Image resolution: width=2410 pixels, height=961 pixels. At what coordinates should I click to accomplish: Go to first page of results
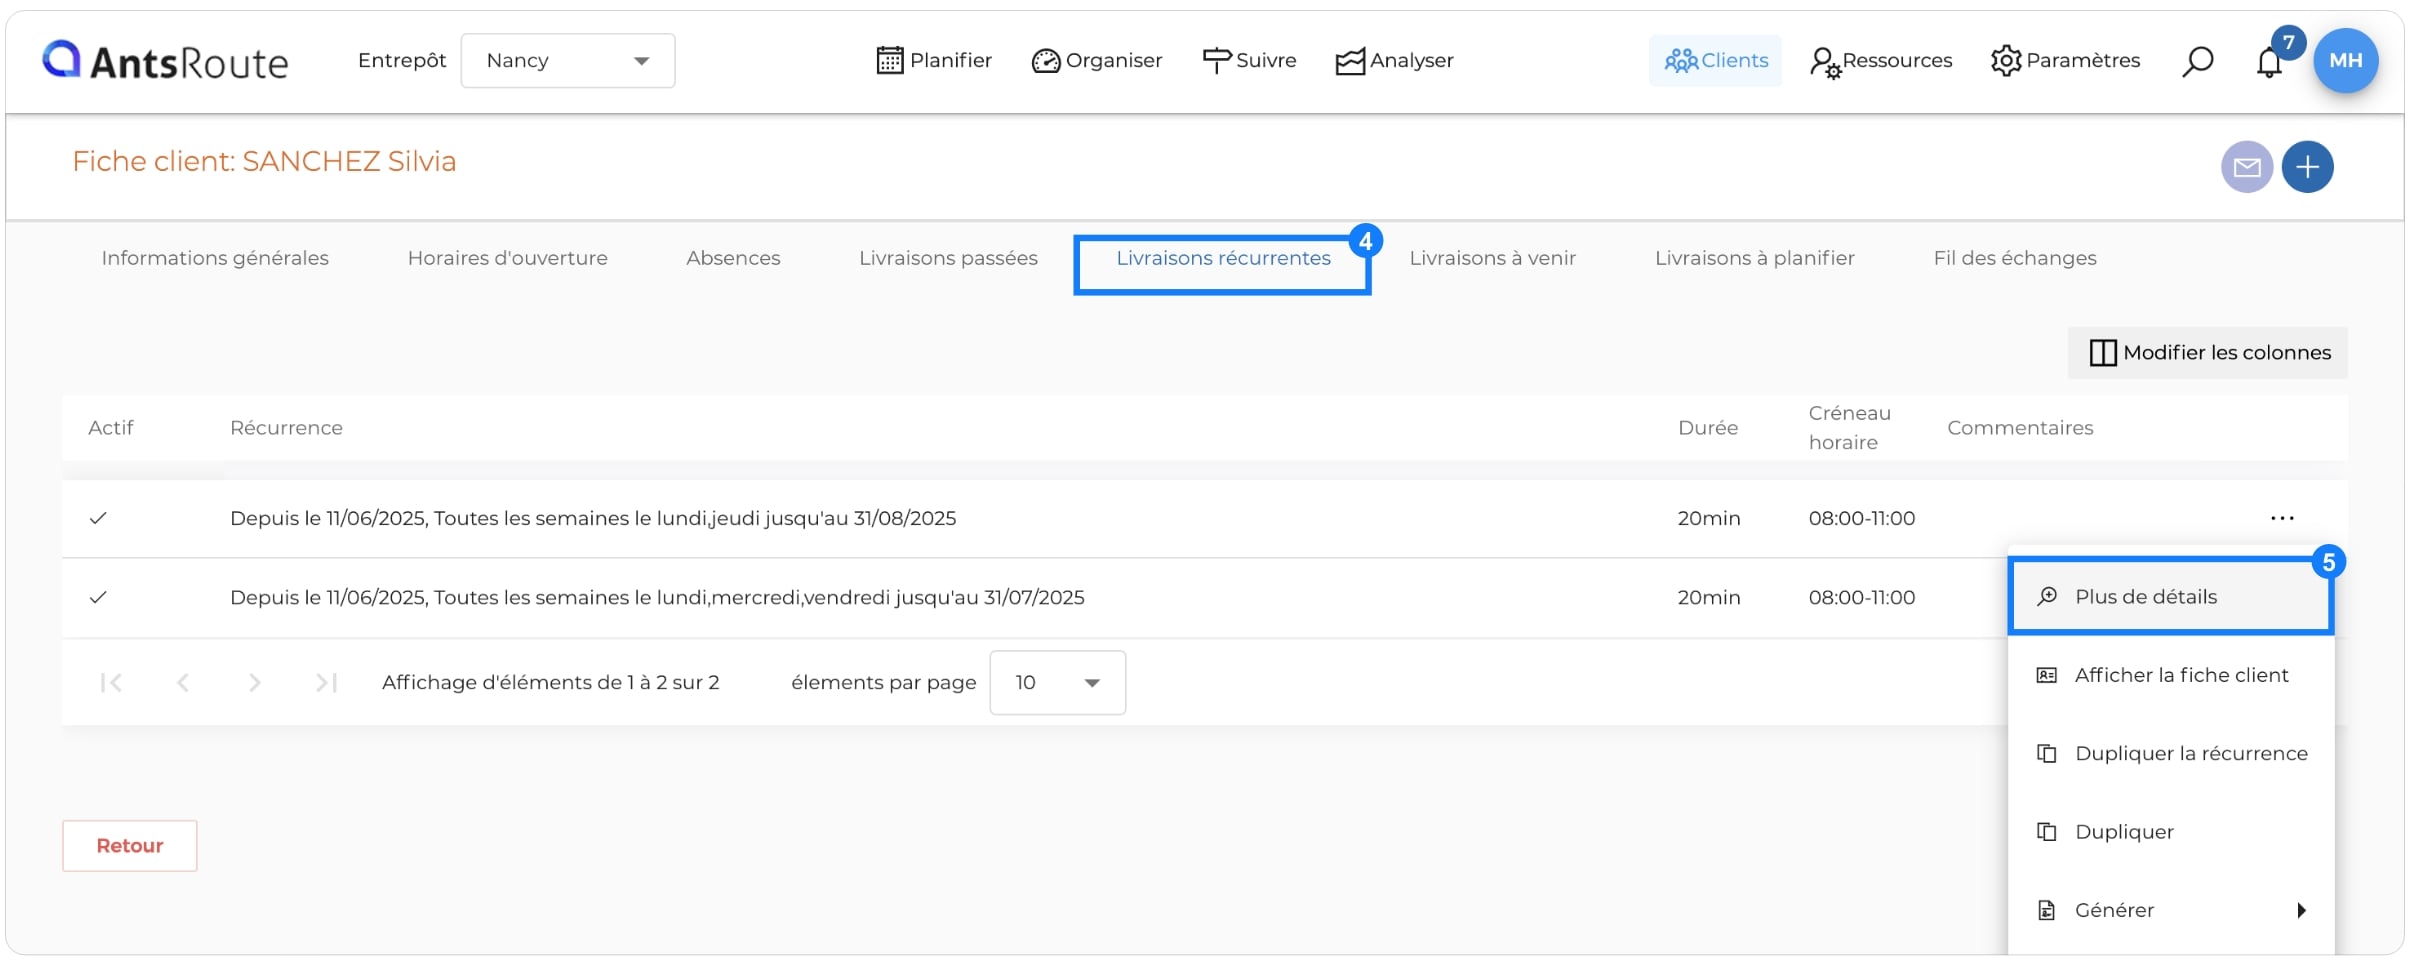(x=111, y=683)
